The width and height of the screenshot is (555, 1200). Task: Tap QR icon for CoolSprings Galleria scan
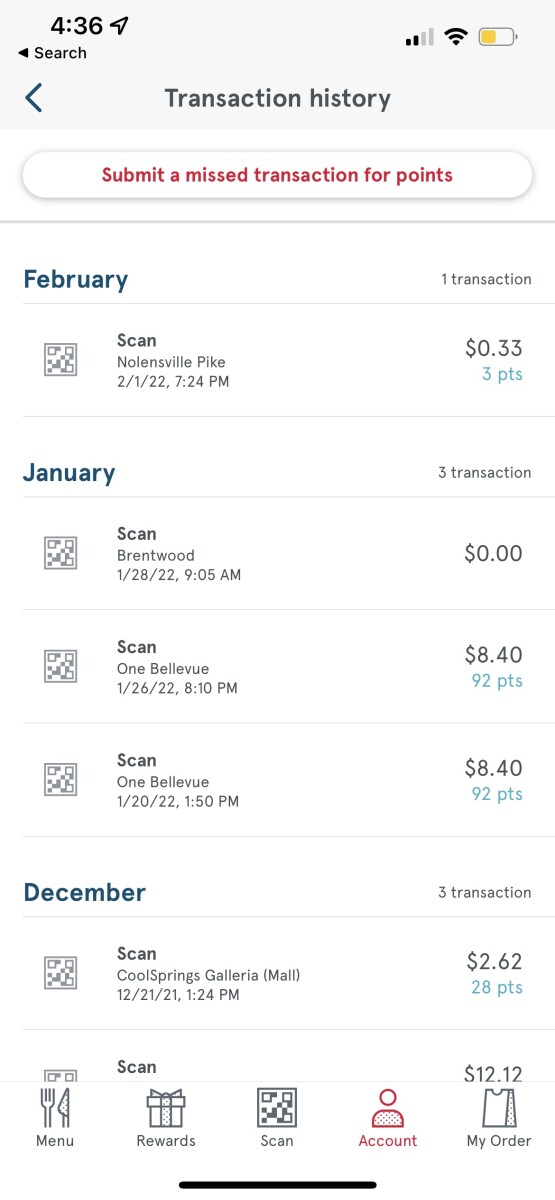pyautogui.click(x=61, y=973)
